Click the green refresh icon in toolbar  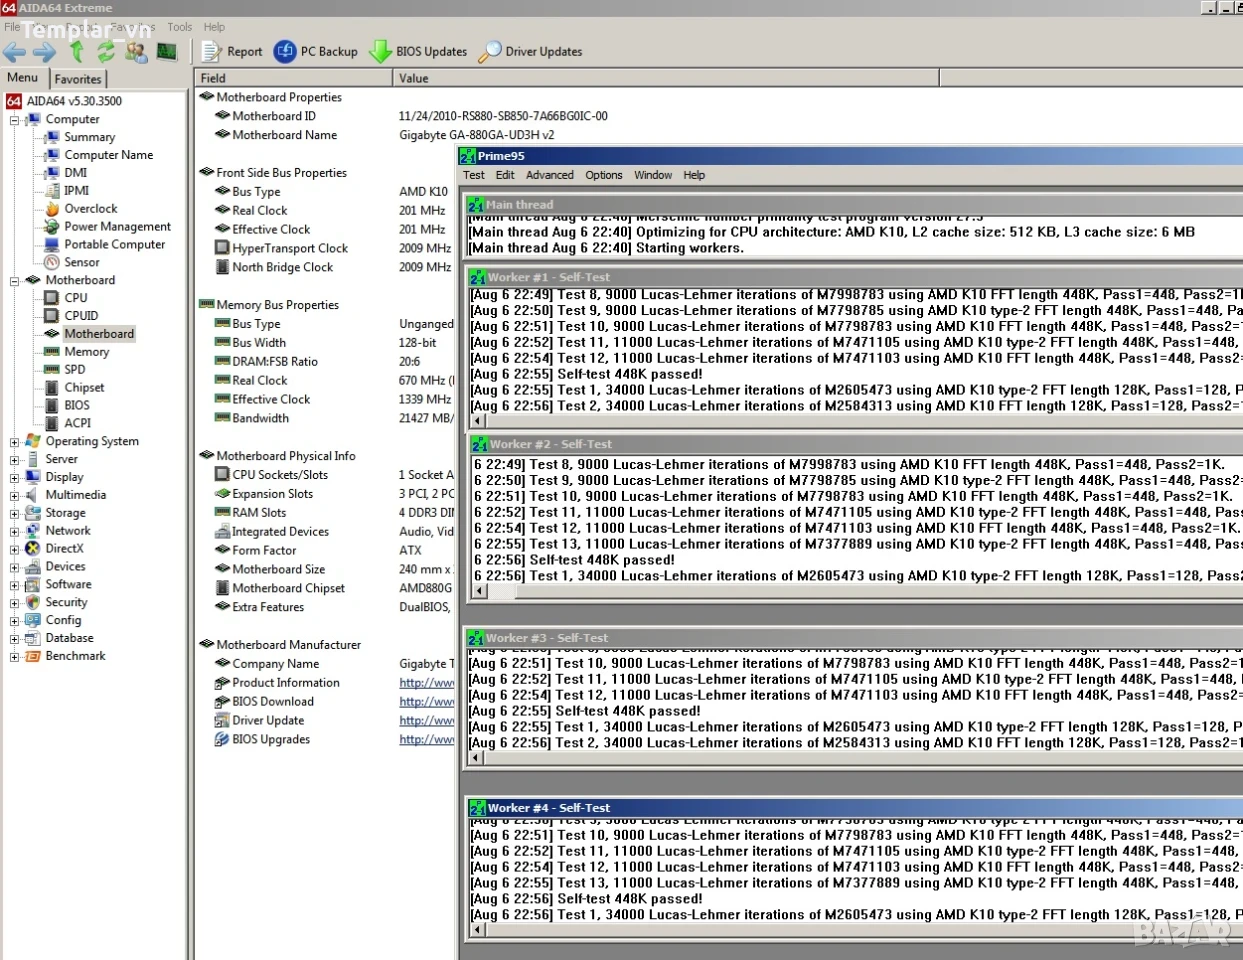[106, 52]
